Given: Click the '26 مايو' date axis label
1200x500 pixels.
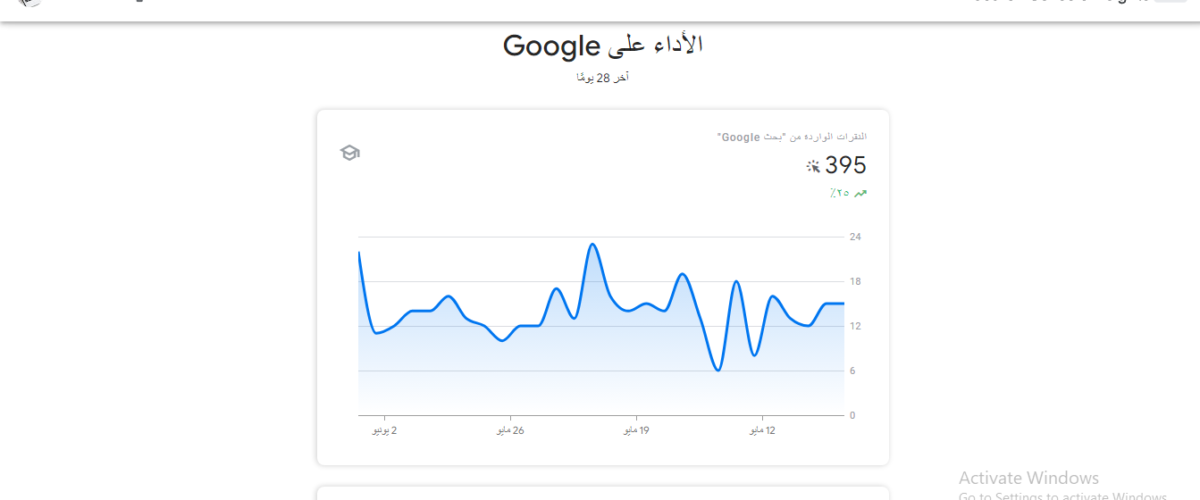Looking at the screenshot, I should [510, 430].
